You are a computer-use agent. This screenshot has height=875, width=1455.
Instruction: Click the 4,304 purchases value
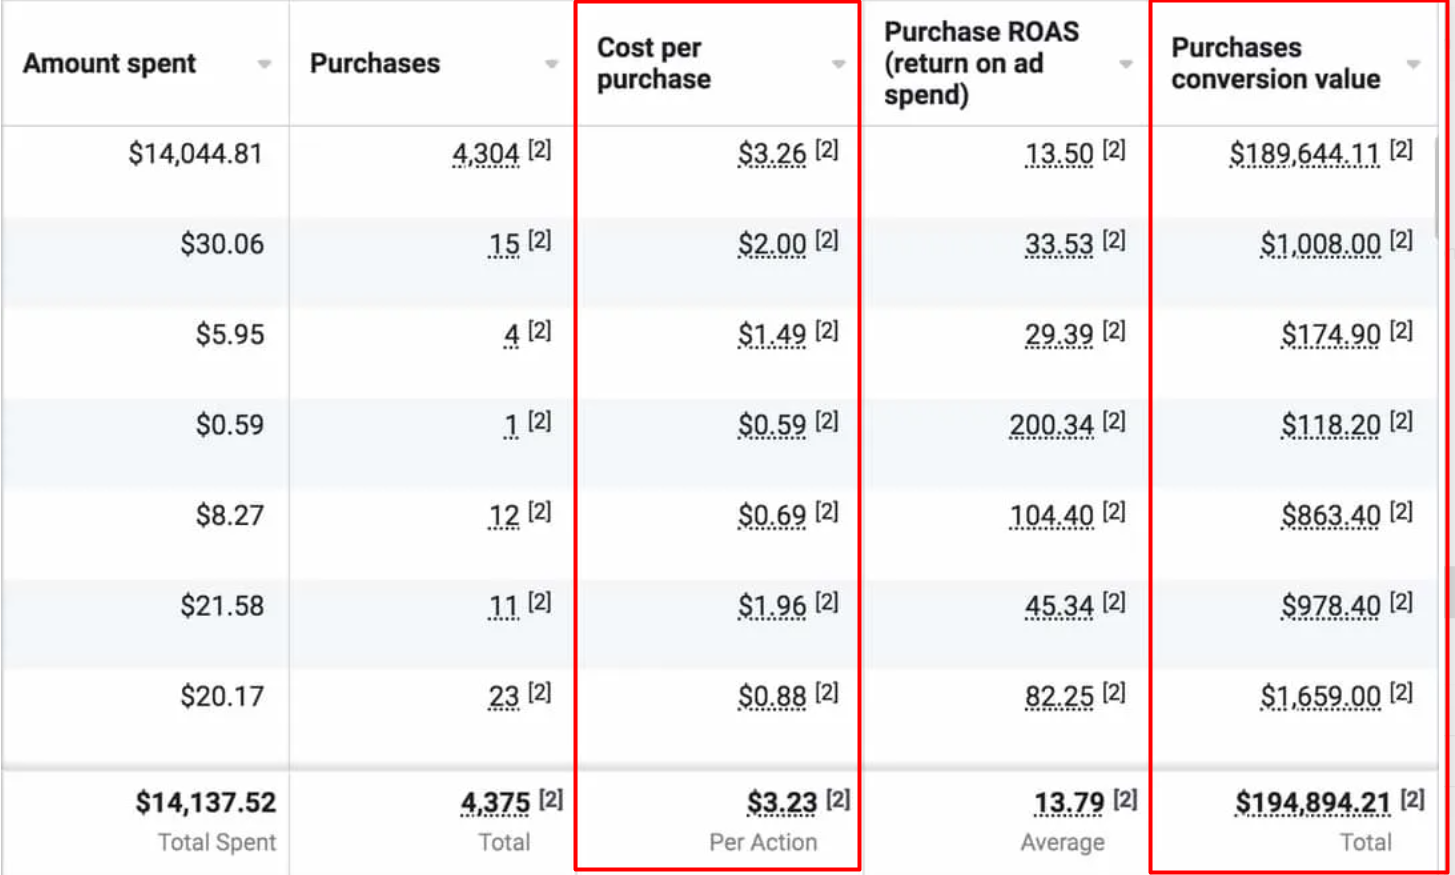(x=486, y=154)
